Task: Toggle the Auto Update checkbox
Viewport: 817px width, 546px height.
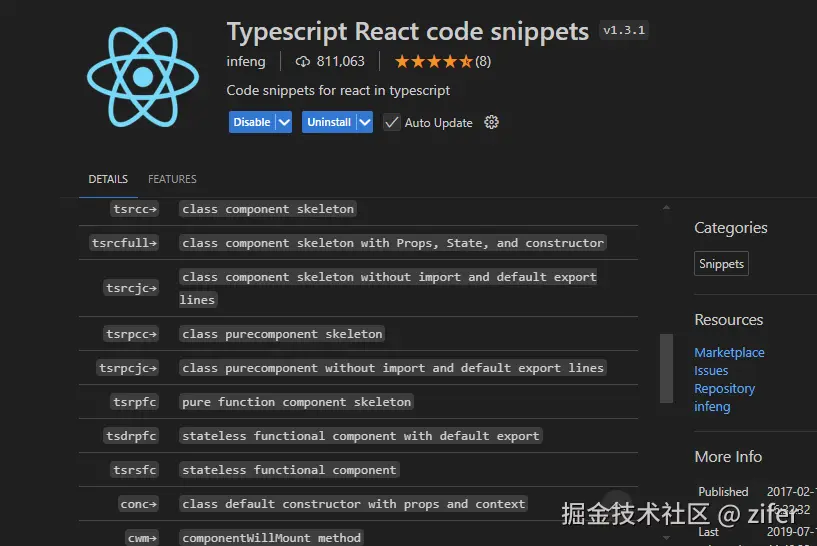Action: pyautogui.click(x=391, y=122)
